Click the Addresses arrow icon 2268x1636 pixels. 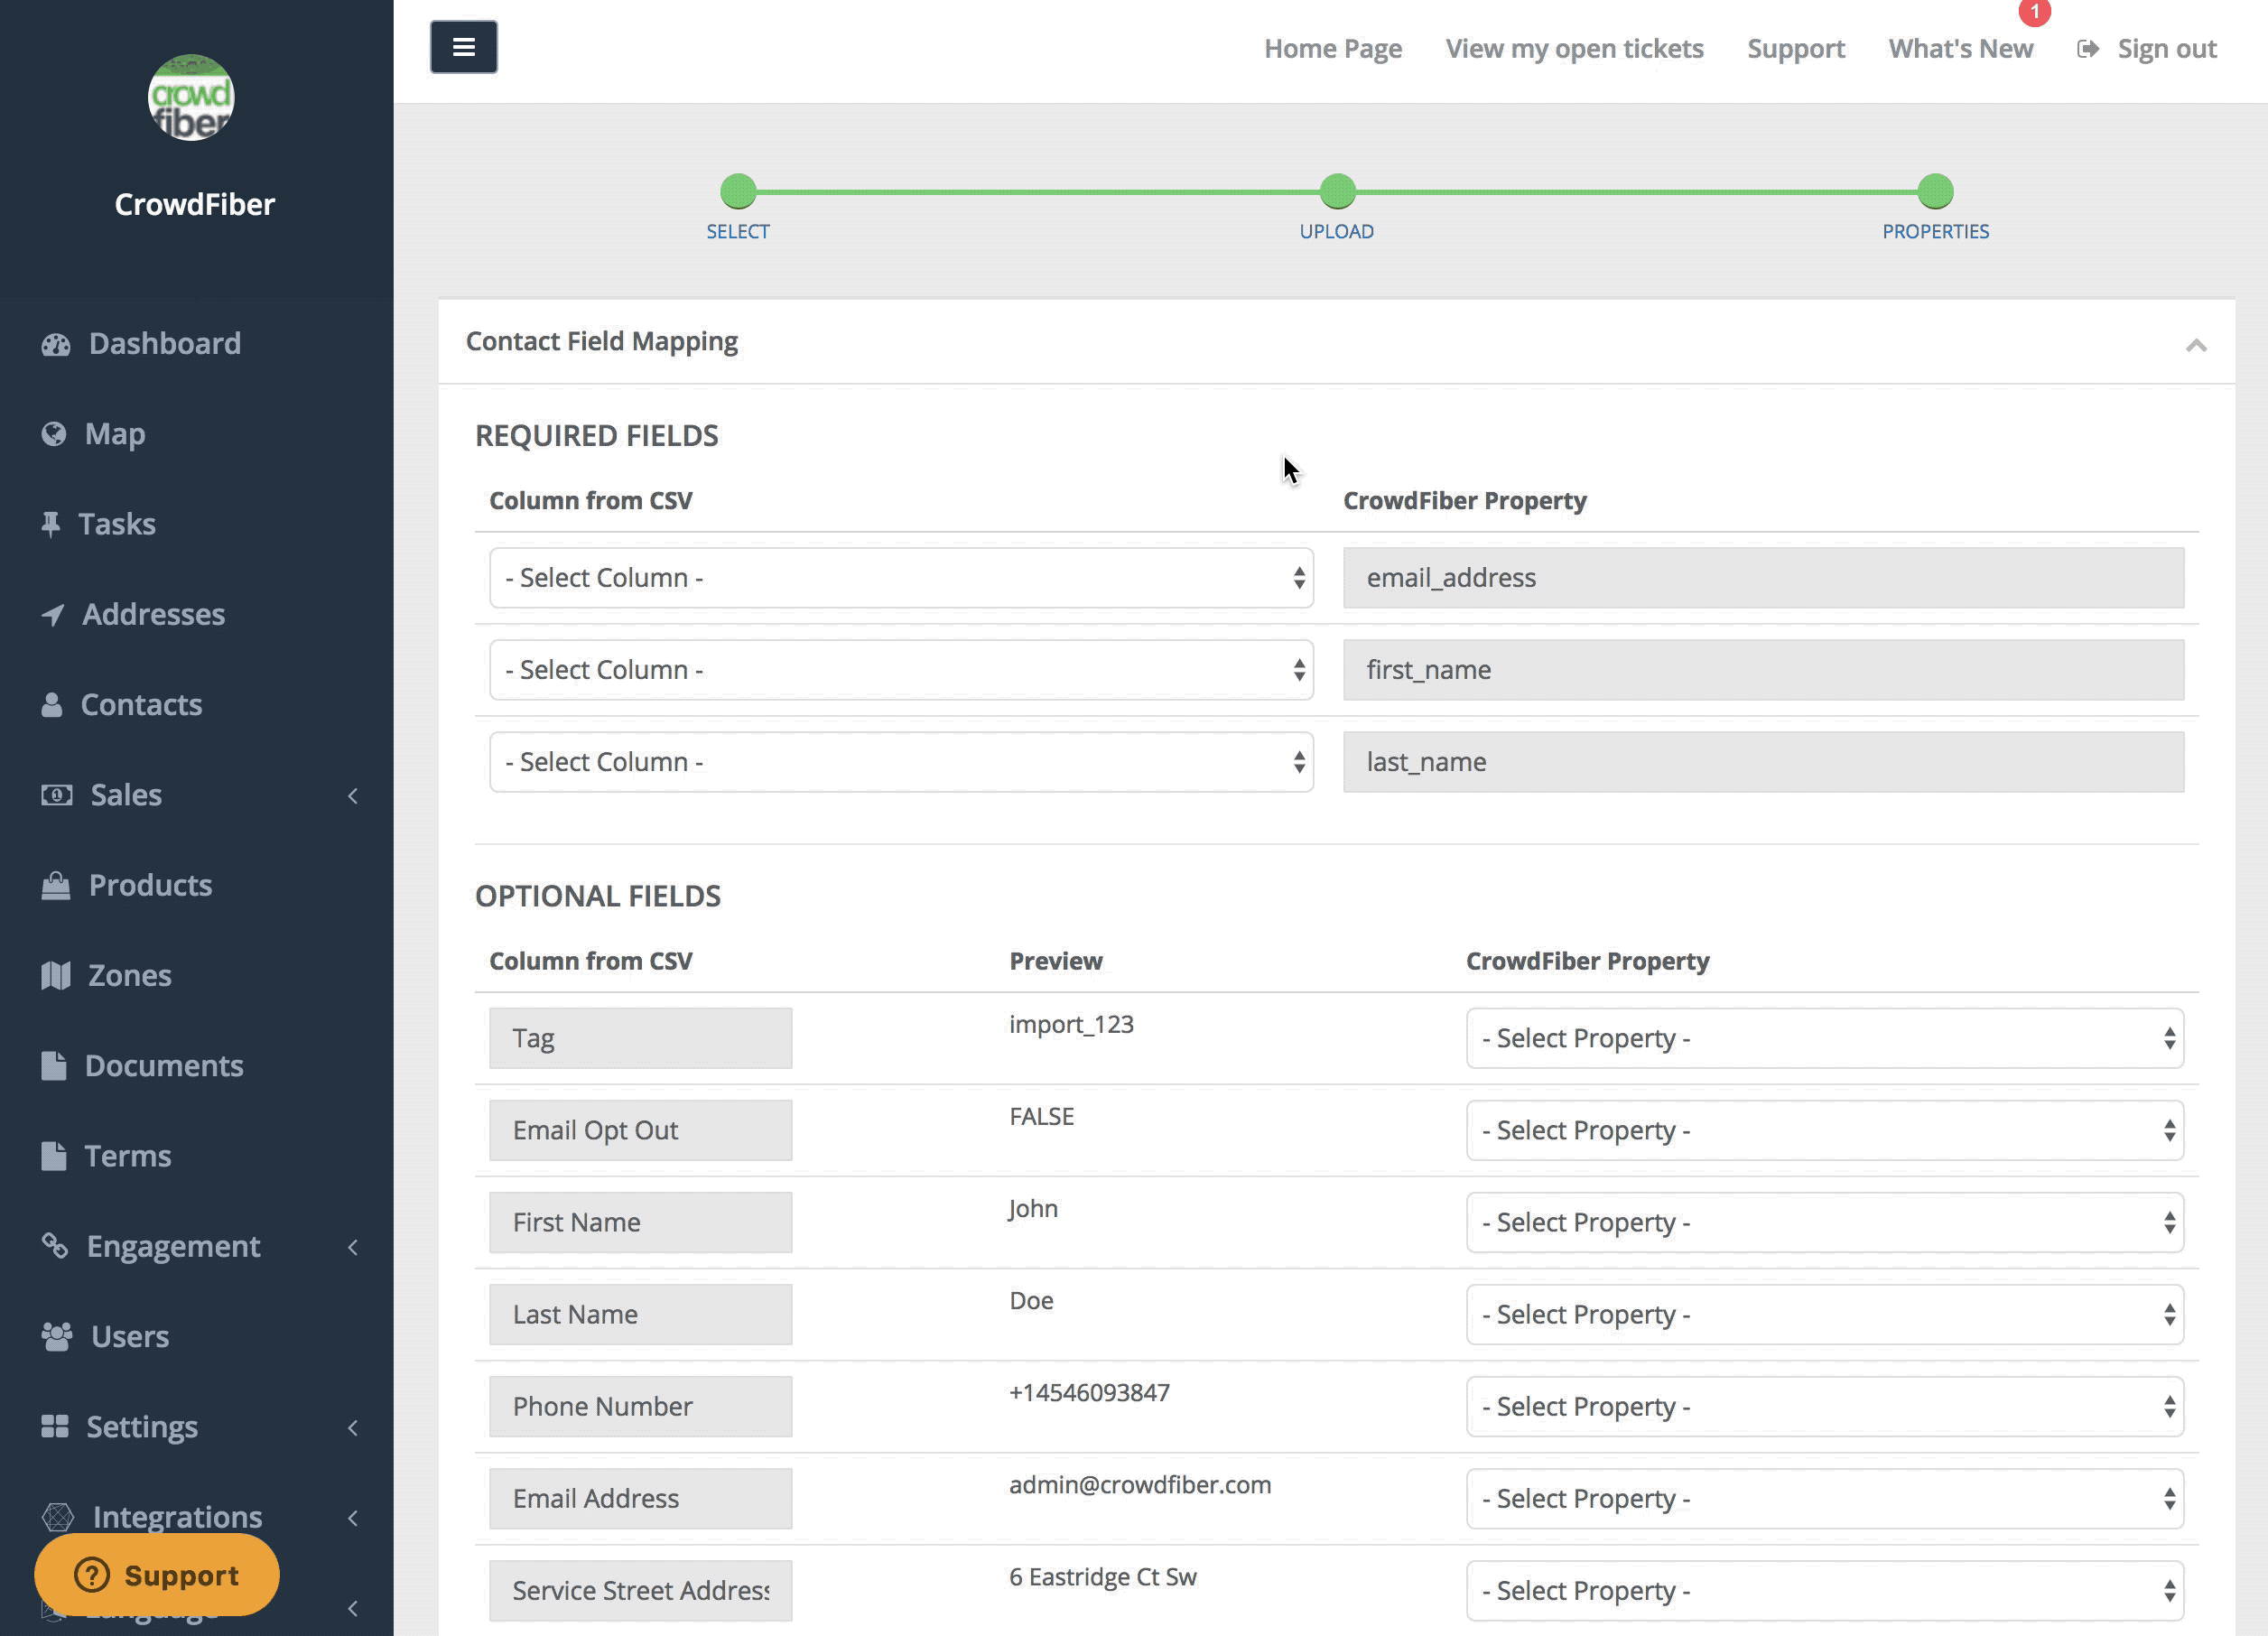point(53,614)
